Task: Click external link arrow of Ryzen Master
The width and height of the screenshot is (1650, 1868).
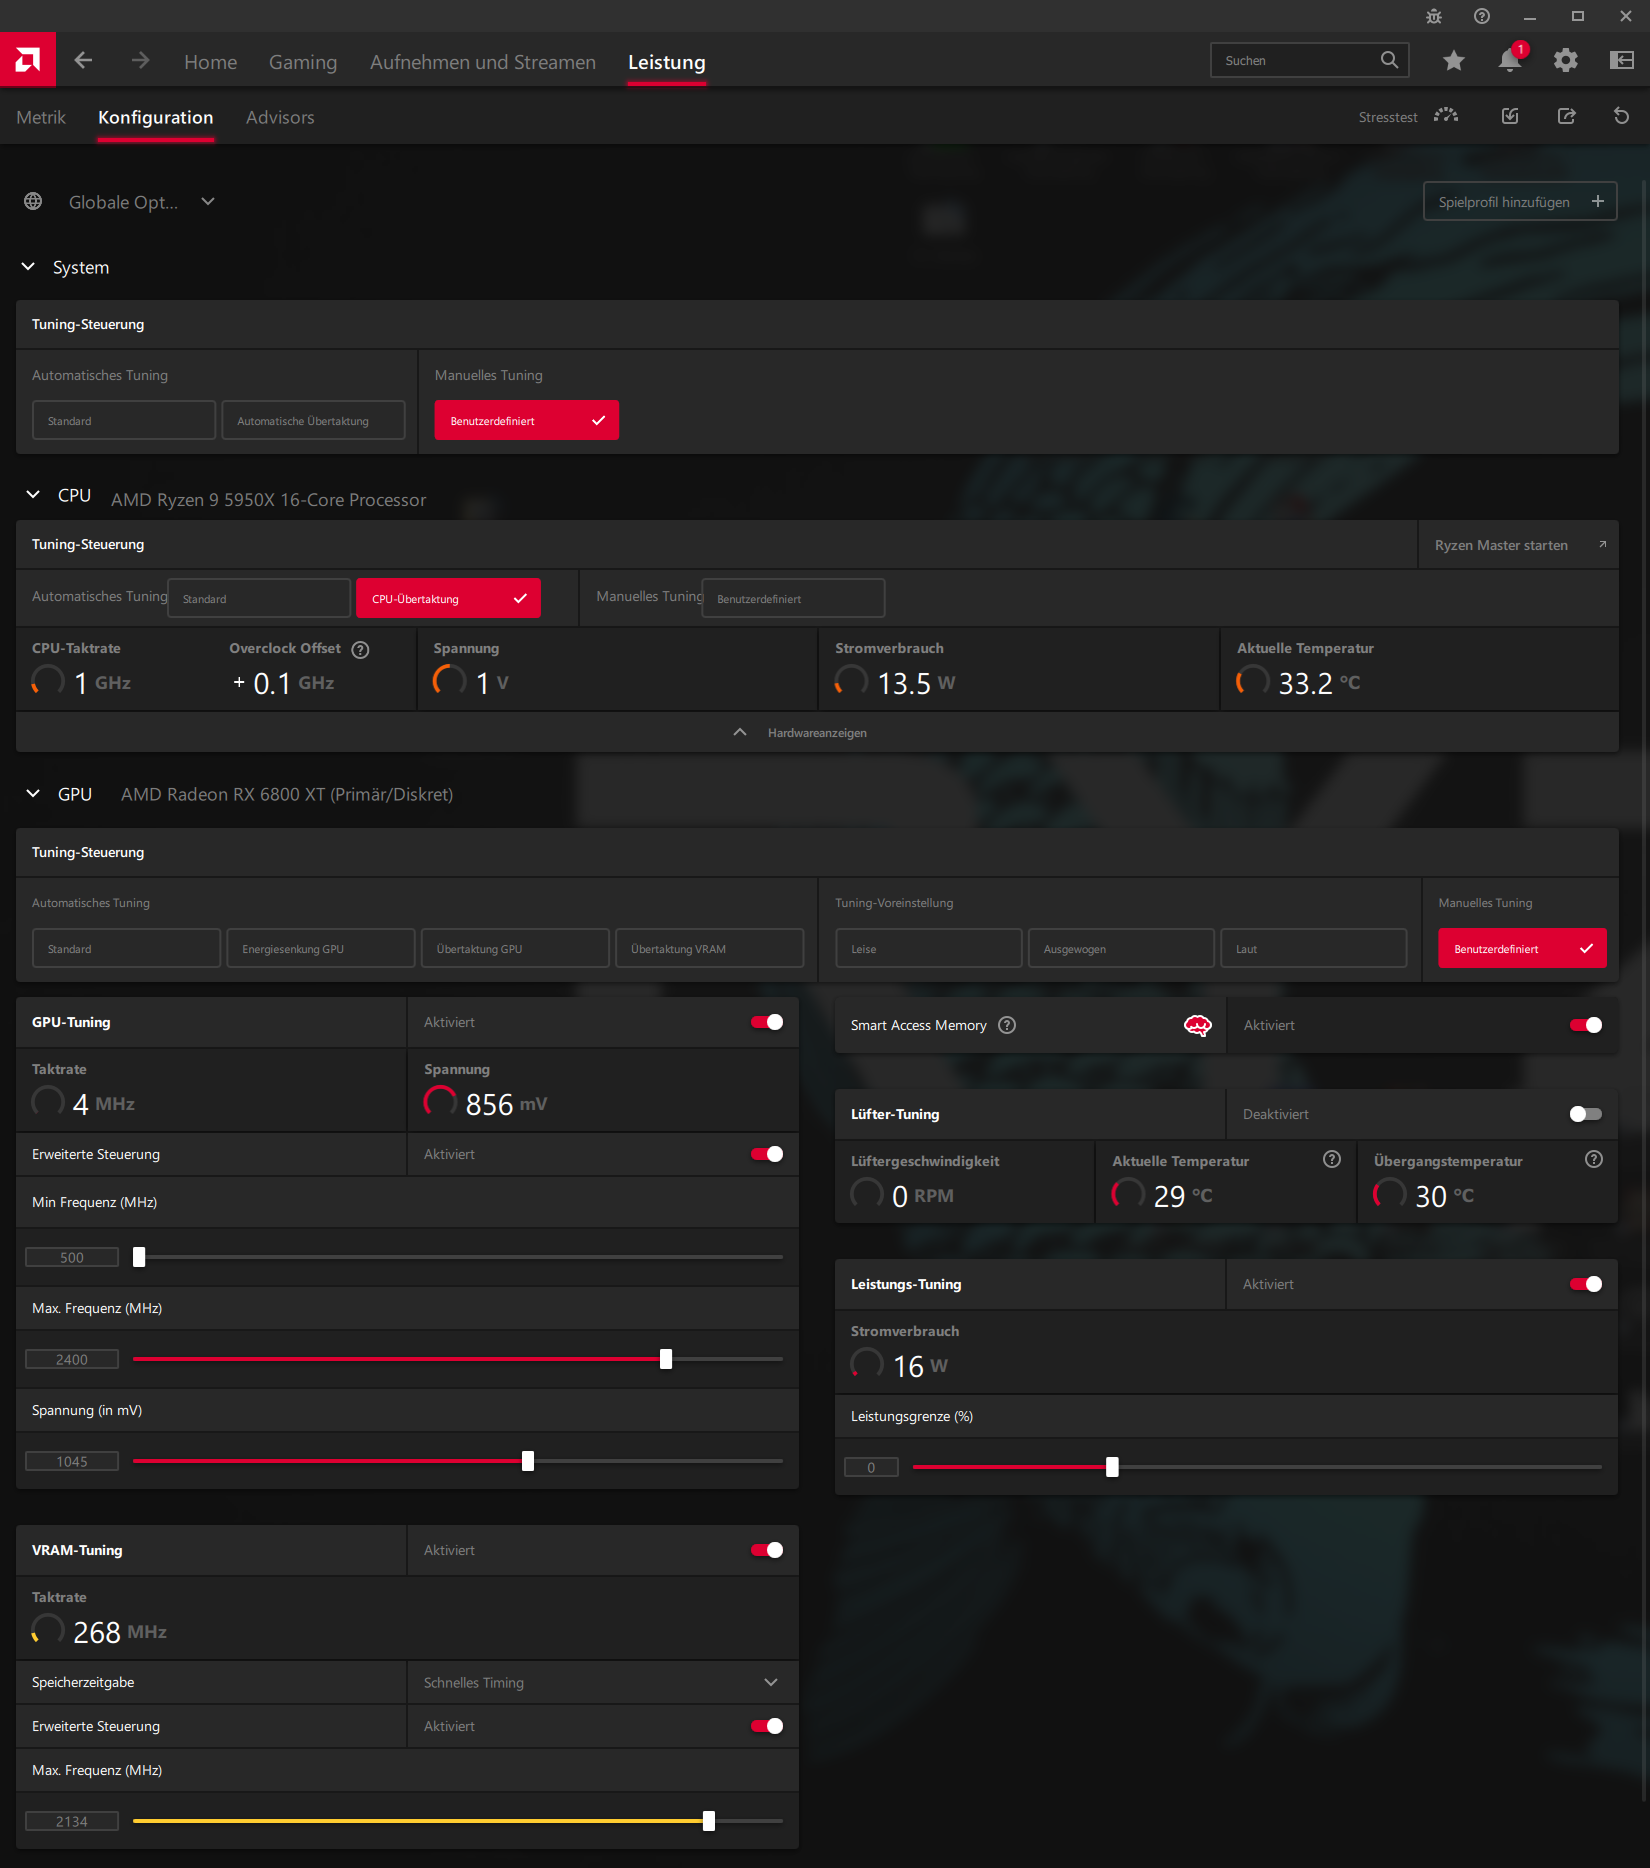Action: (x=1602, y=545)
